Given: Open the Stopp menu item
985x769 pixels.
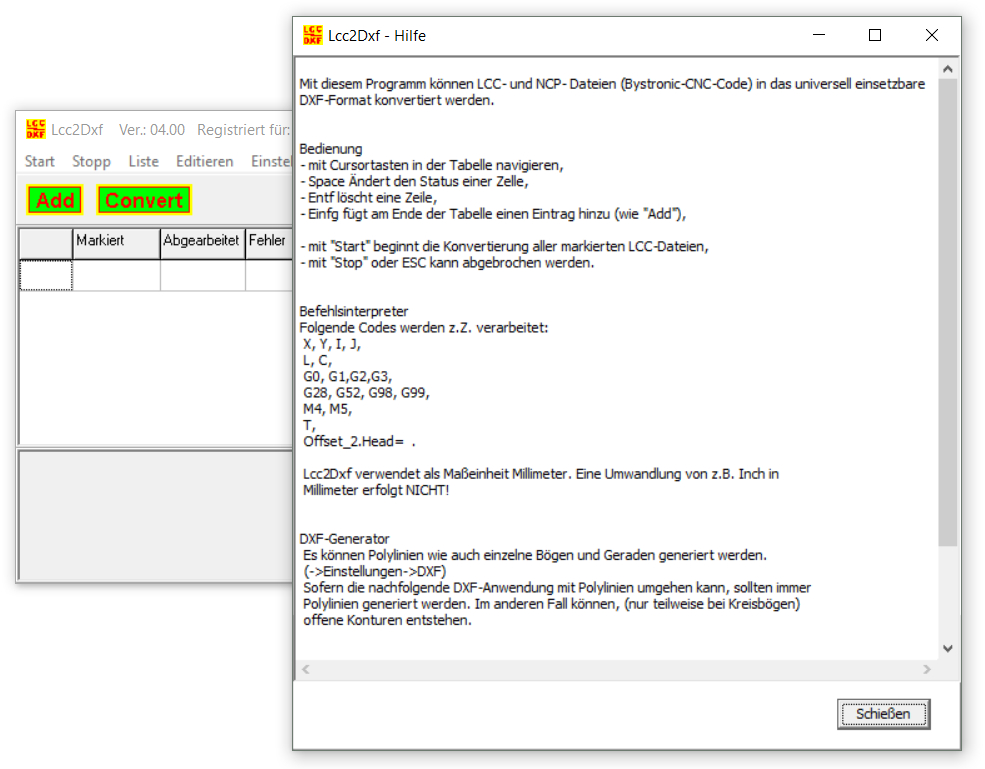Looking at the screenshot, I should click(91, 161).
